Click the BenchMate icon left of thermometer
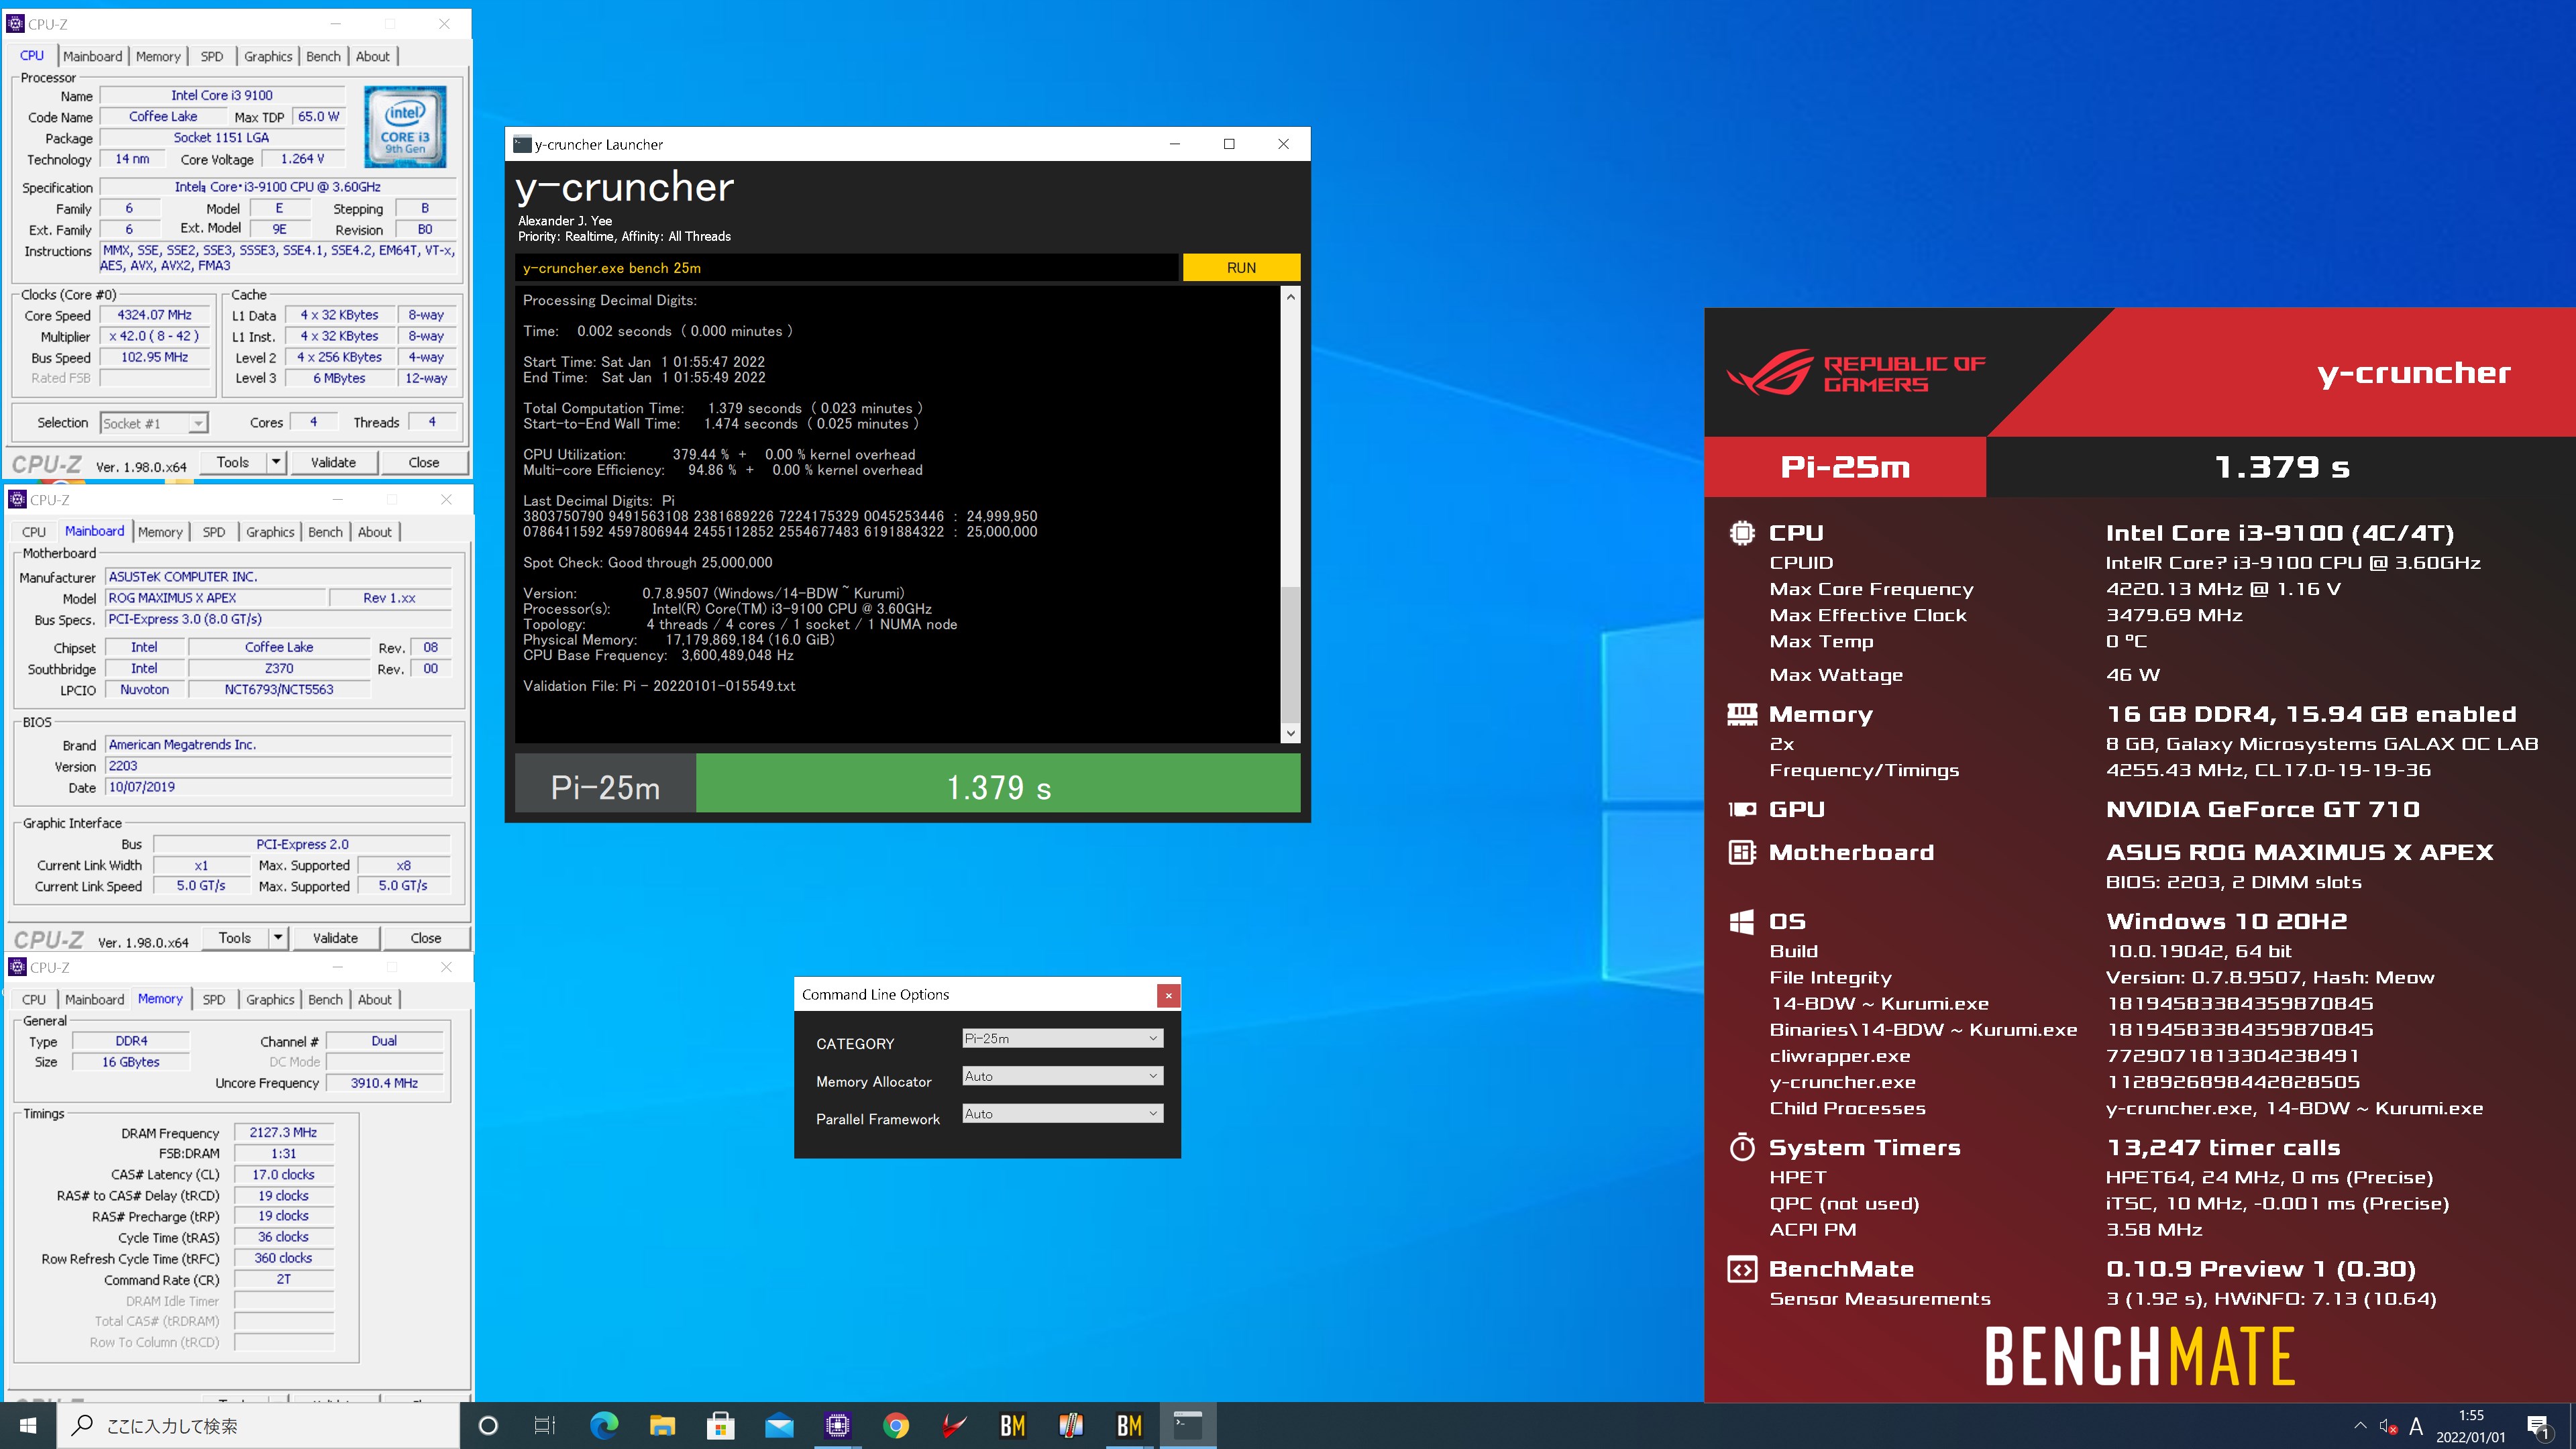Image resolution: width=2576 pixels, height=1449 pixels. click(1013, 1425)
